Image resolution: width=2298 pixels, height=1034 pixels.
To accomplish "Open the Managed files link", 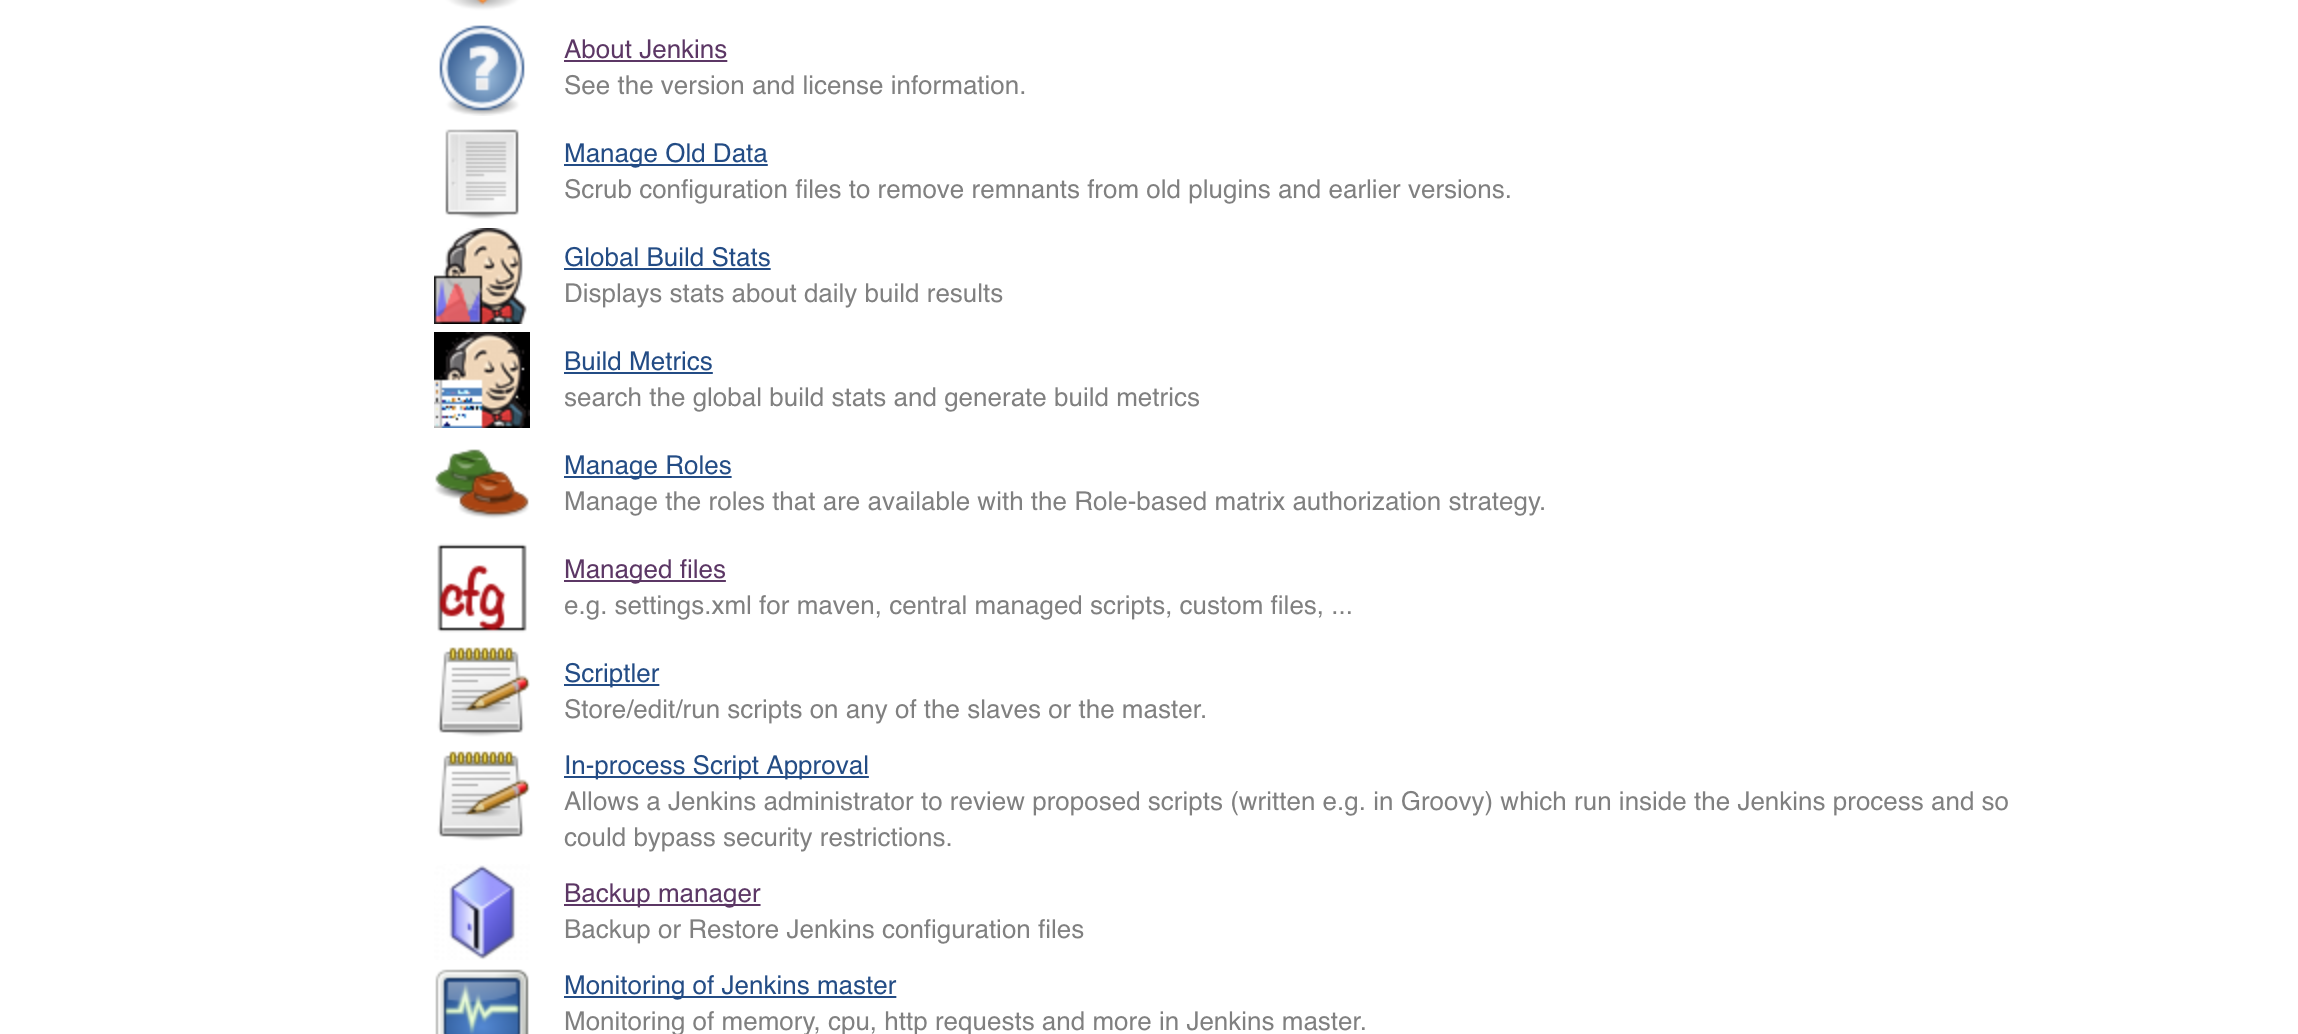I will 644,569.
